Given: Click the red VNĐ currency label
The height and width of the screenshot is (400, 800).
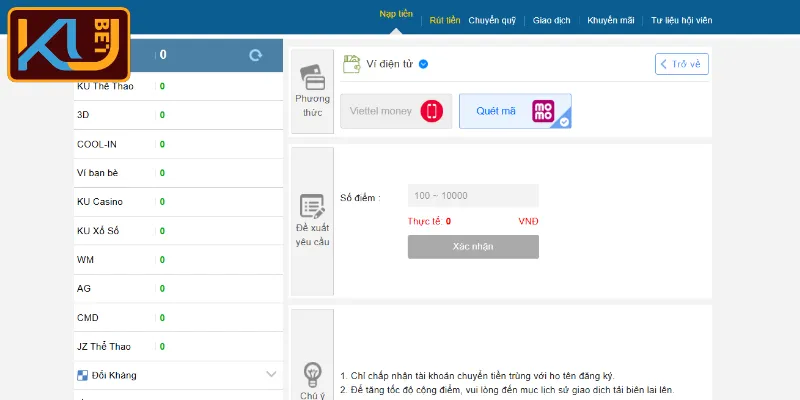Looking at the screenshot, I should pyautogui.click(x=528, y=221).
